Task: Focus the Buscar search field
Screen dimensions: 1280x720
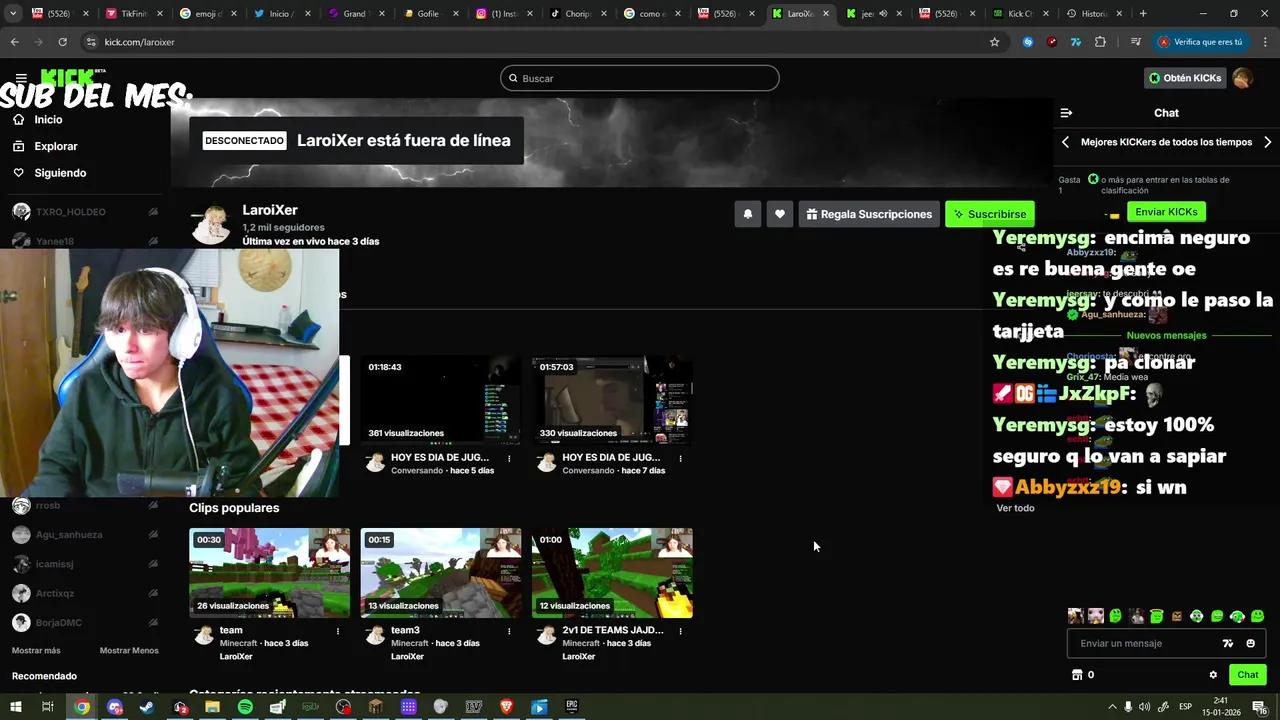Action: 640,78
